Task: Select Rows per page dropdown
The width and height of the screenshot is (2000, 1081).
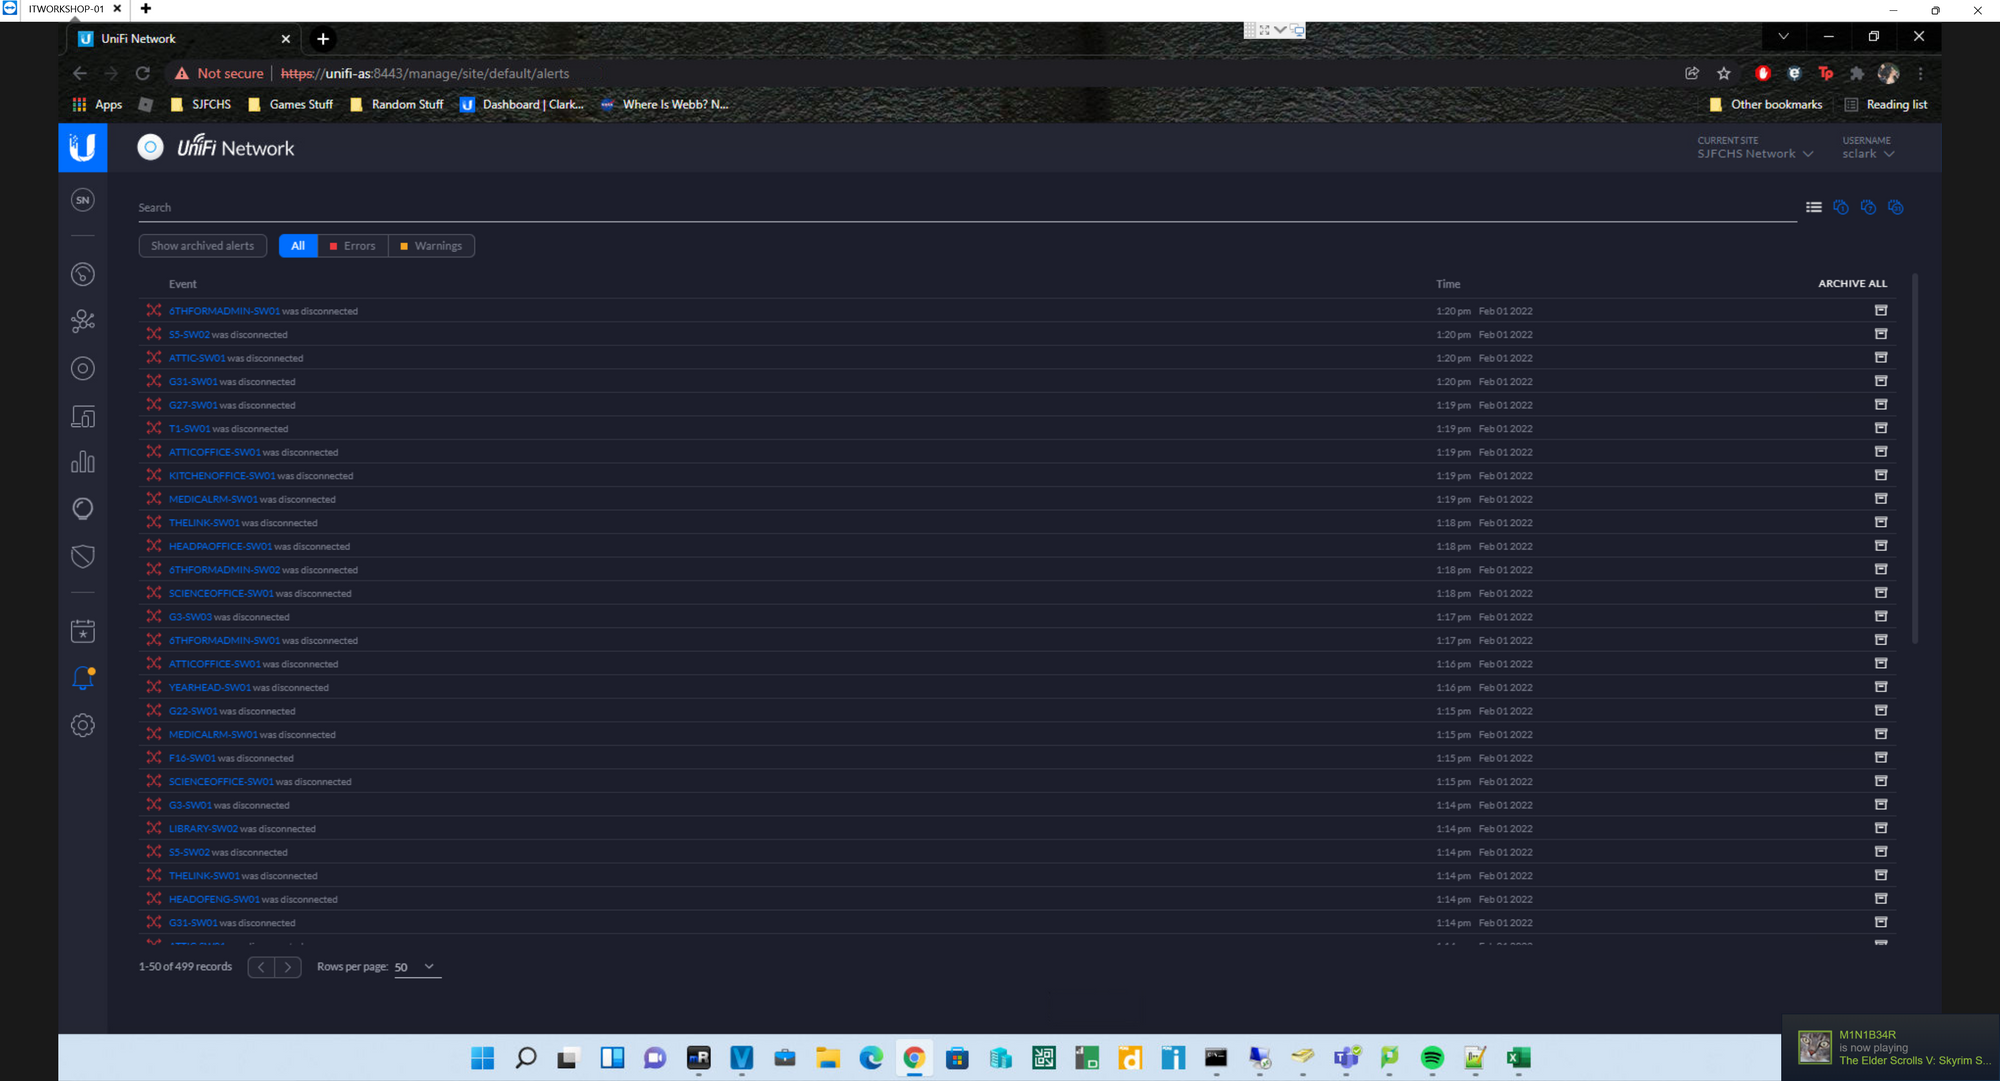Action: click(415, 967)
